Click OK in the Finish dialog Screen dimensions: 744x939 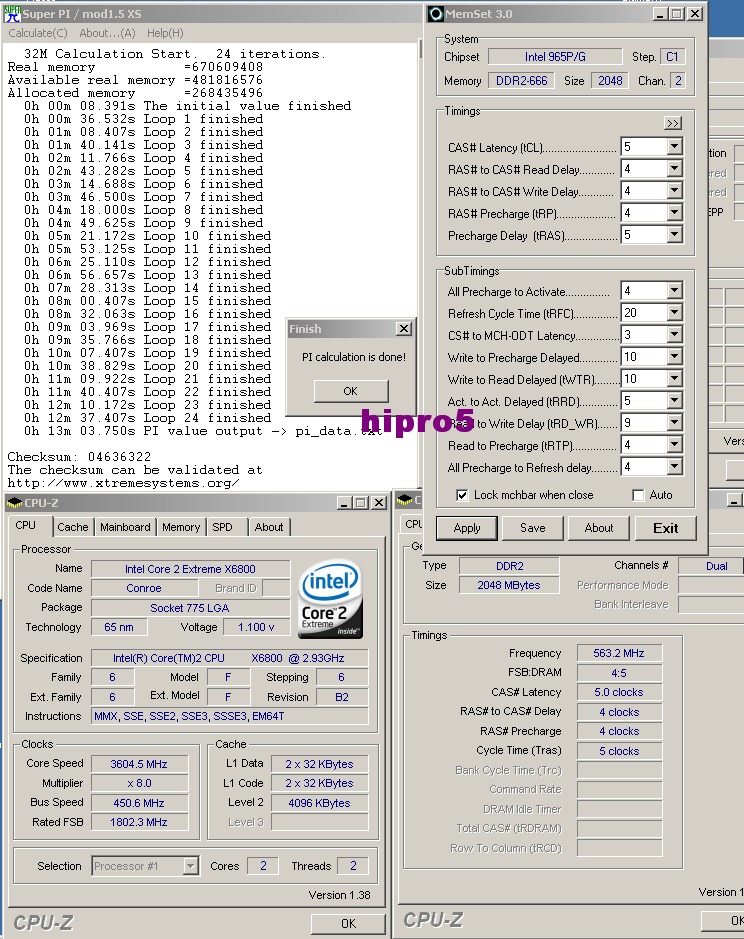350,391
